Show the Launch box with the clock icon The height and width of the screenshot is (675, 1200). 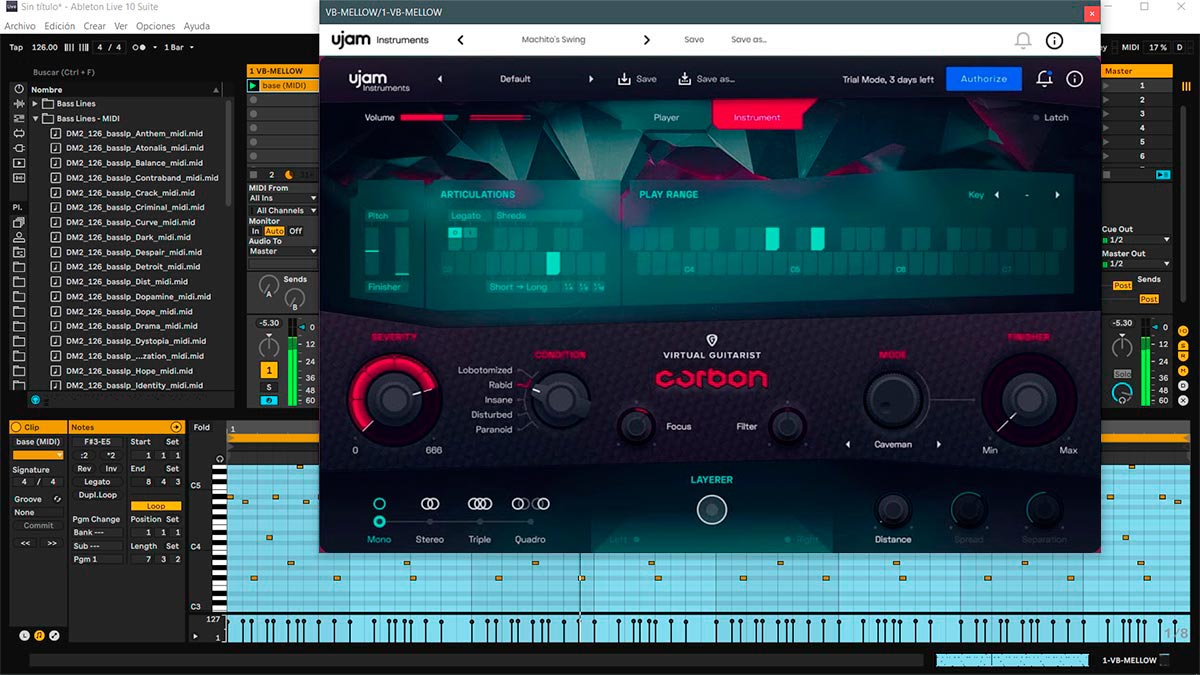click(x=25, y=635)
